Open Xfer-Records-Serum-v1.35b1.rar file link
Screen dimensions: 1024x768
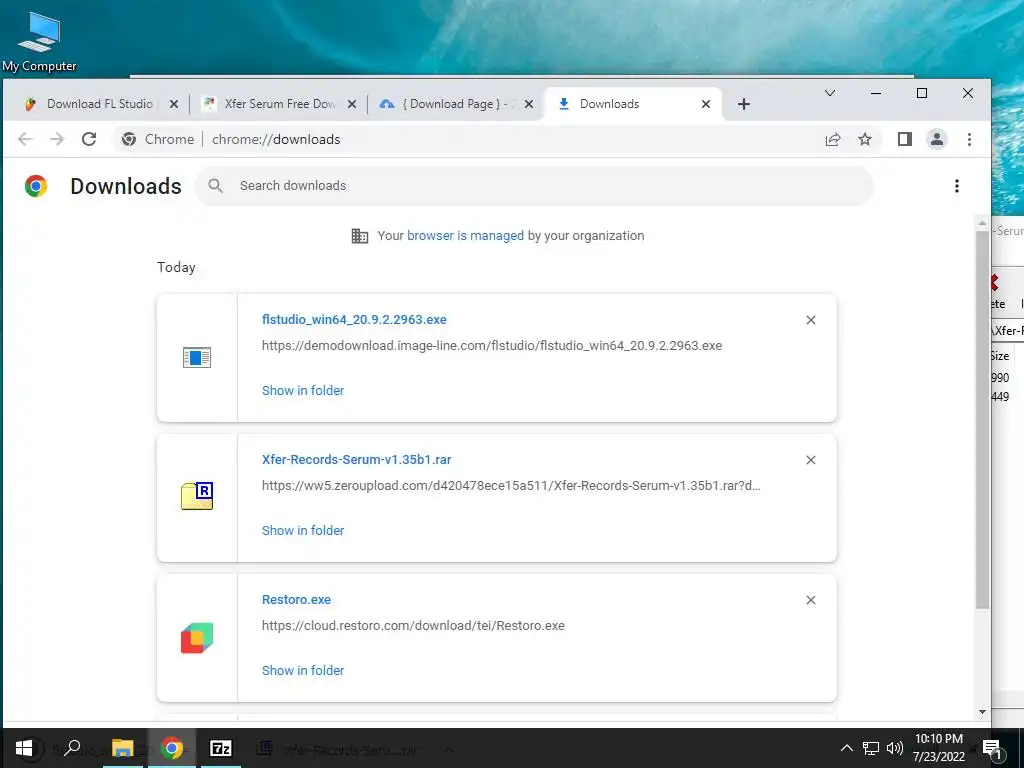coord(357,460)
